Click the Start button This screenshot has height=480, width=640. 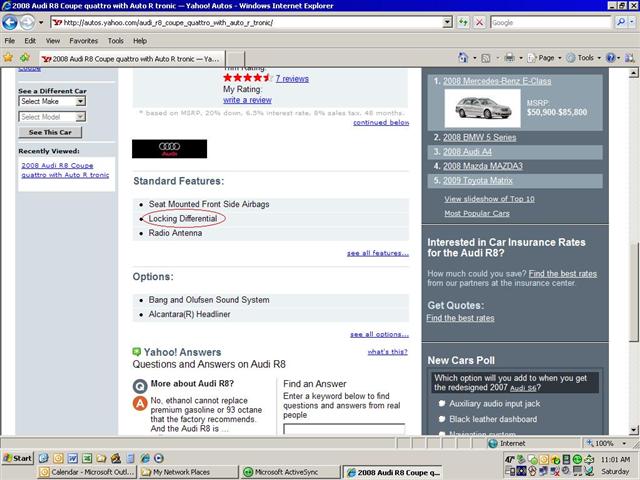18,458
